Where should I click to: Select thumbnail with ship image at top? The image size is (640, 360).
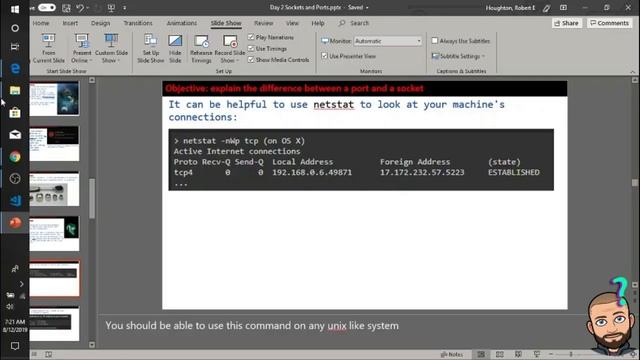(x=54, y=98)
